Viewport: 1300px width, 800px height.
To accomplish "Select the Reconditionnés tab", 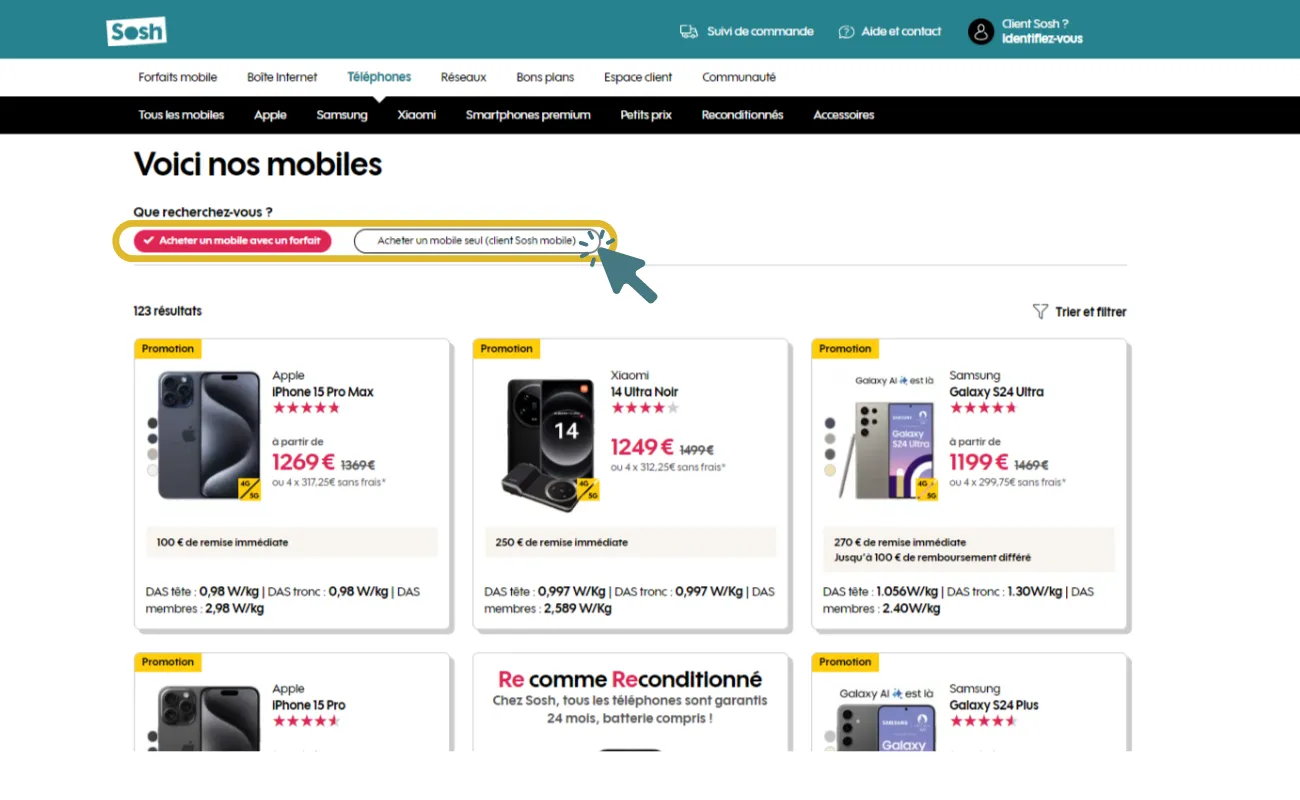I will point(742,115).
